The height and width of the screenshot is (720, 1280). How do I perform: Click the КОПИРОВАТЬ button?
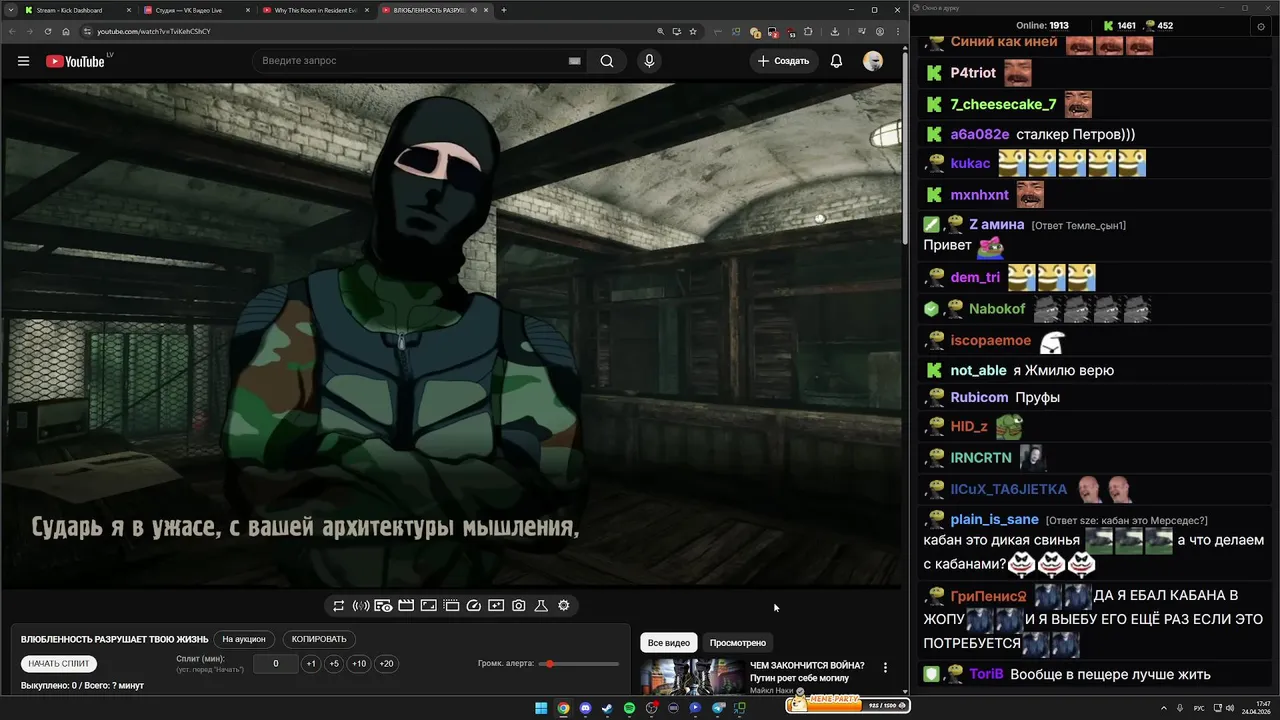tap(319, 639)
